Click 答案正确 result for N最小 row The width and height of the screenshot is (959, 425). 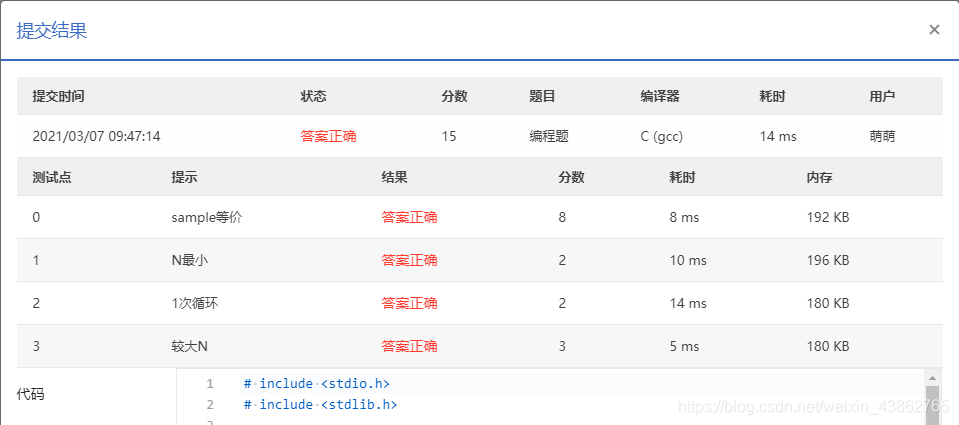(409, 261)
